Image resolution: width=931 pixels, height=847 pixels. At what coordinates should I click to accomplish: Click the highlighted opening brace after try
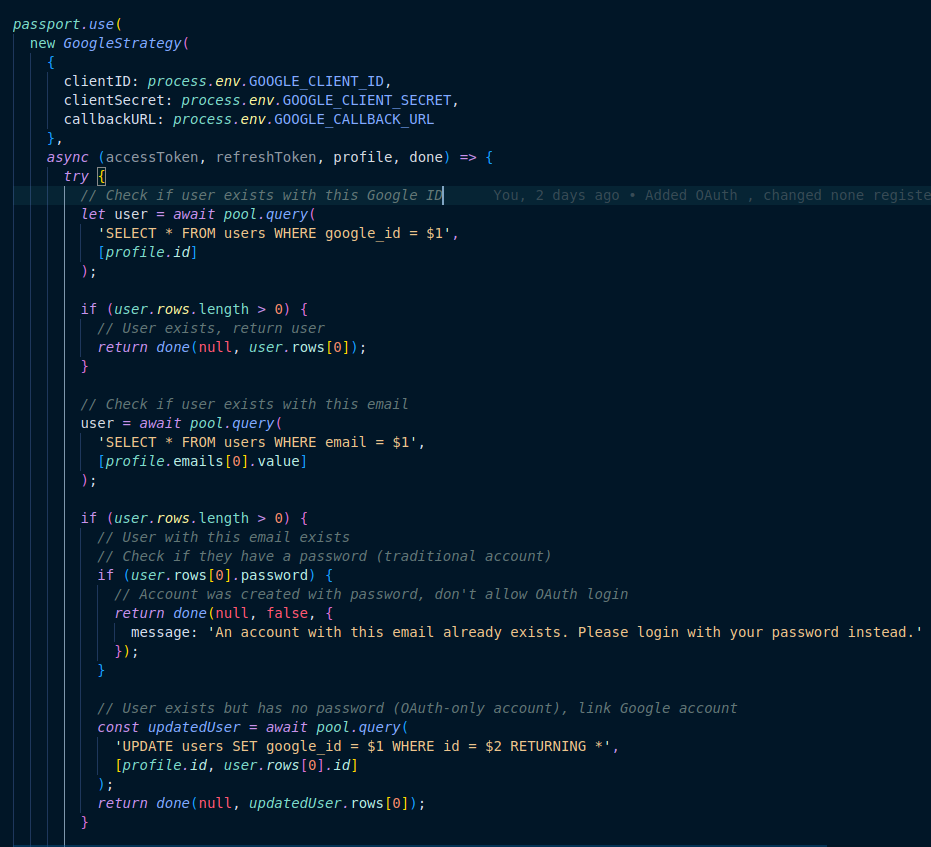click(101, 176)
